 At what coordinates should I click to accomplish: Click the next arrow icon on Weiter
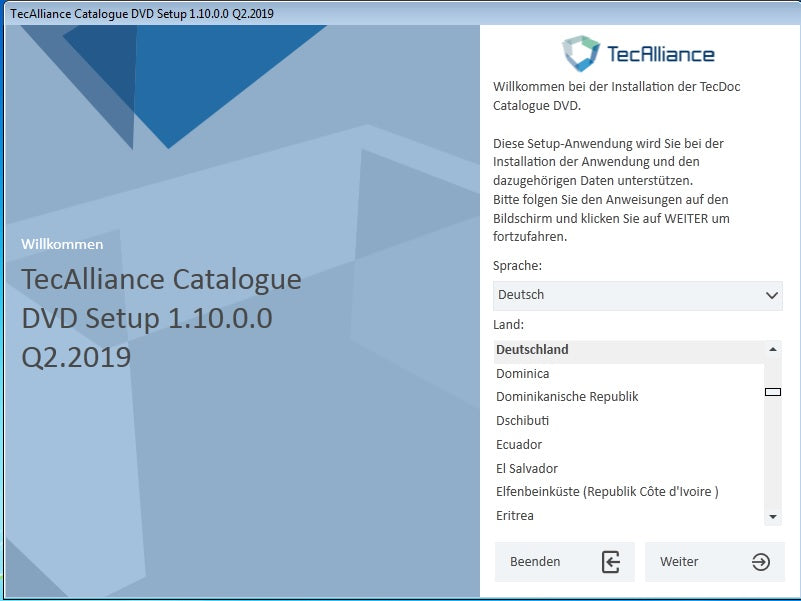coord(761,562)
